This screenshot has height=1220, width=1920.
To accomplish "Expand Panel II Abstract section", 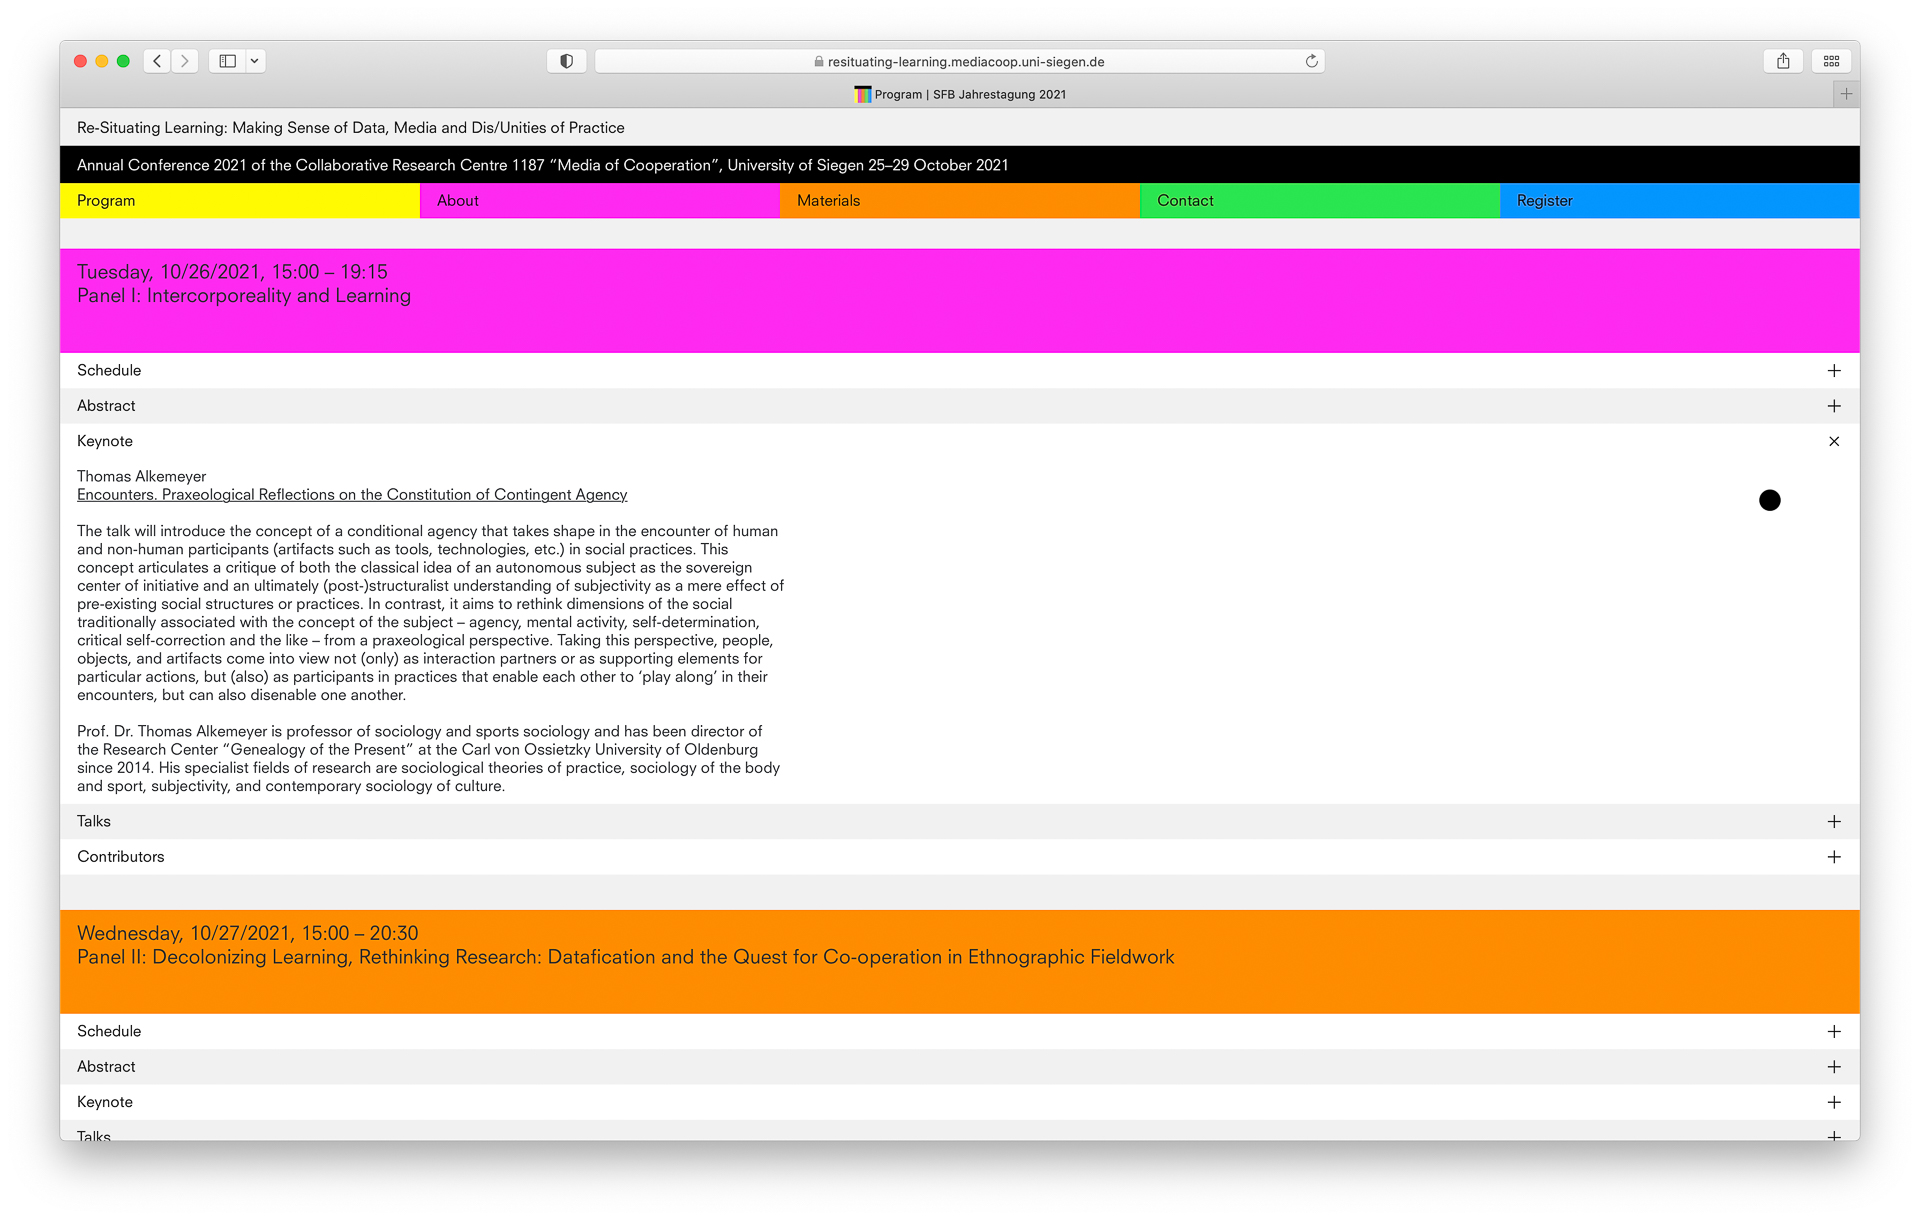I will coord(960,1067).
